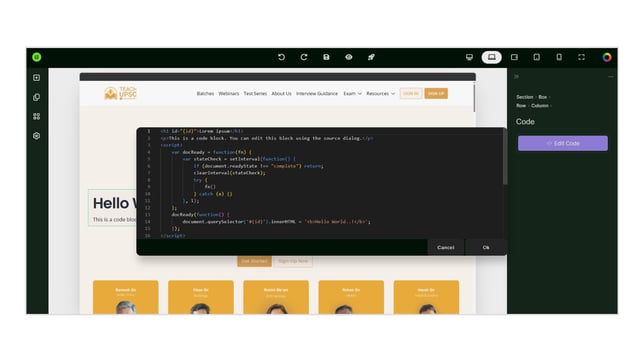Select third faculty profile card

pyautogui.click(x=276, y=297)
